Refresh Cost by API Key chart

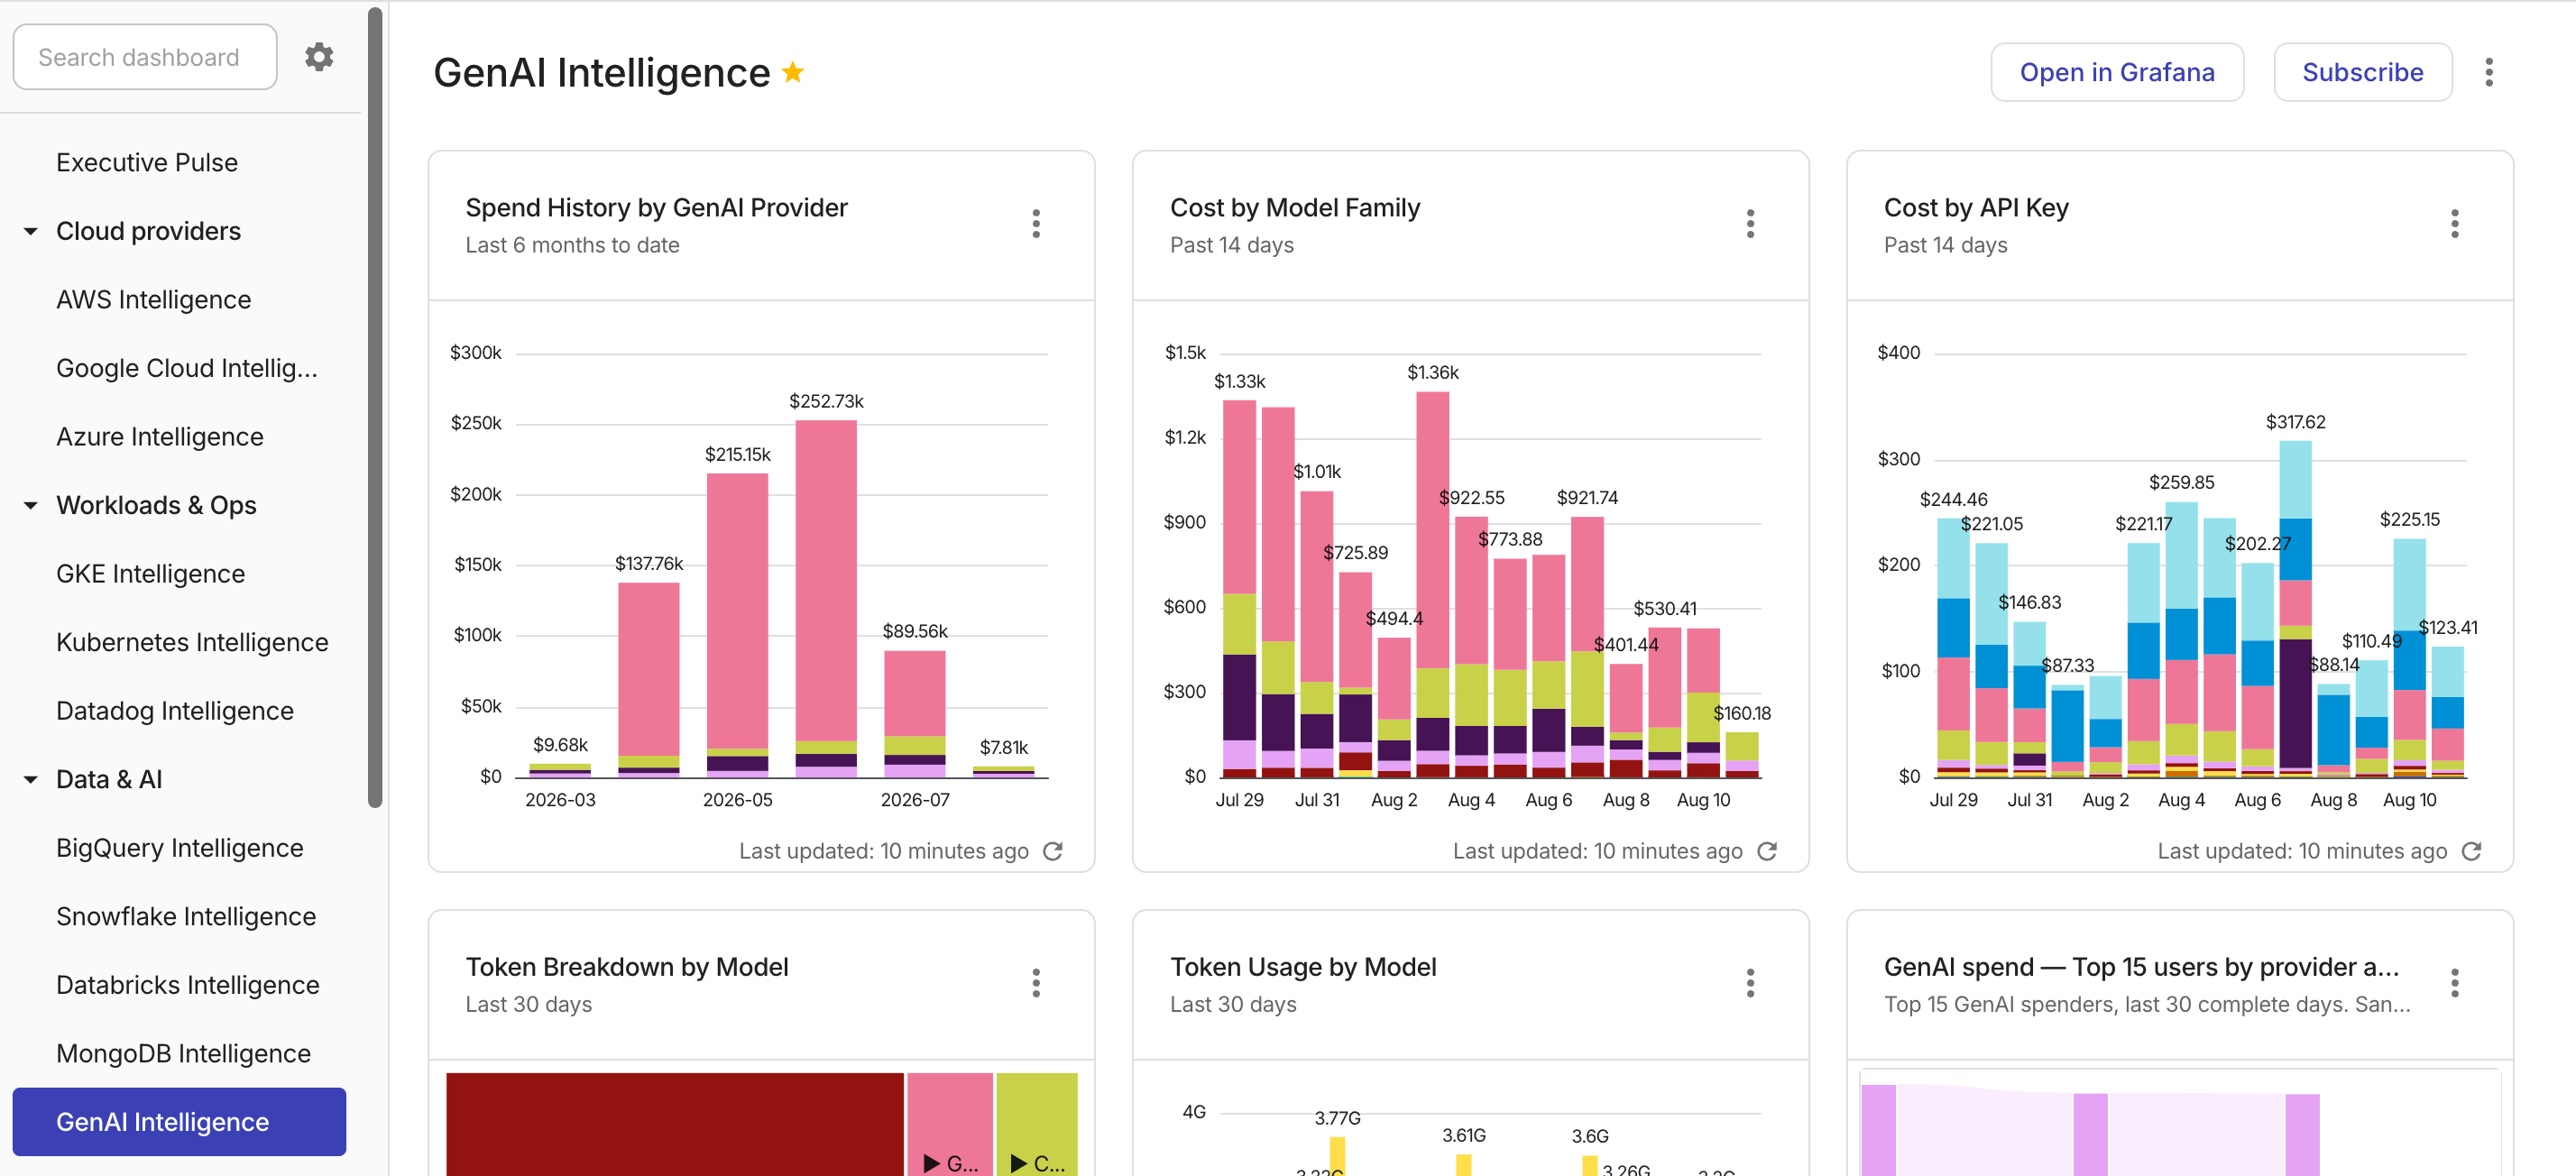click(2471, 851)
